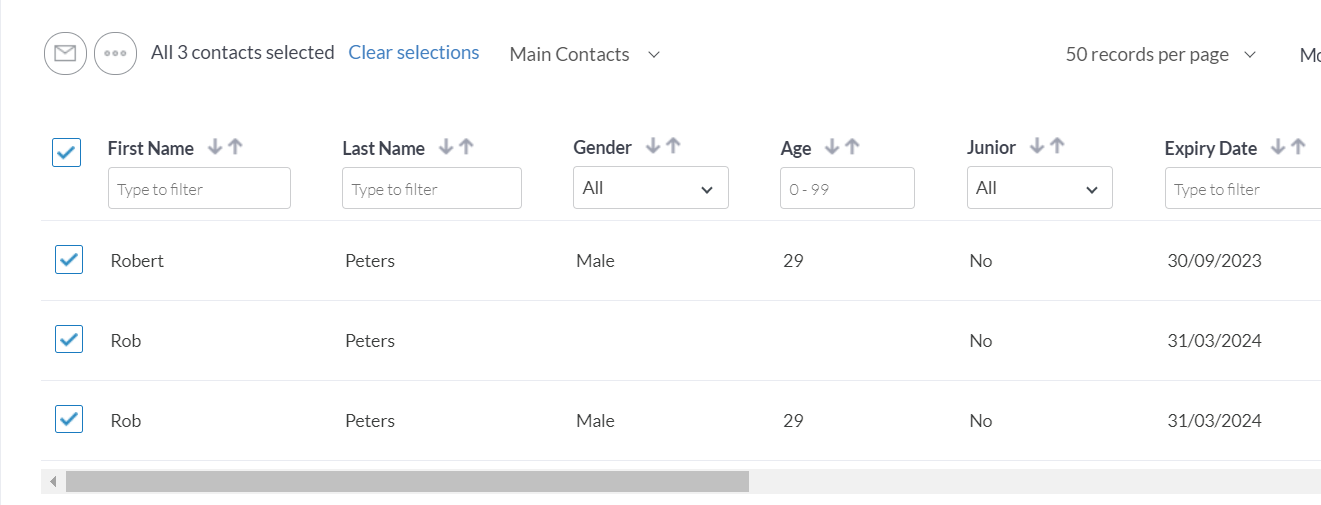The image size is (1321, 505).
Task: Expand the 50 records per page dropdown
Action: (1160, 55)
